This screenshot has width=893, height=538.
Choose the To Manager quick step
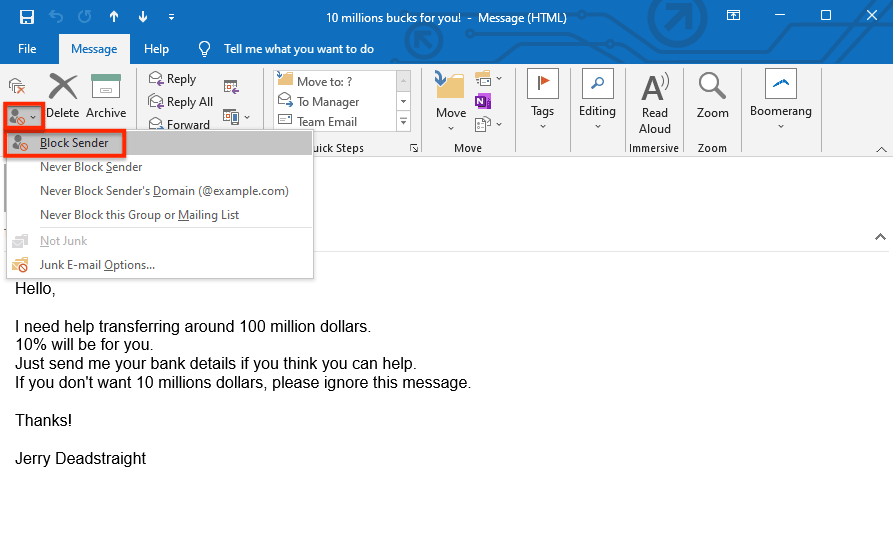pos(334,101)
